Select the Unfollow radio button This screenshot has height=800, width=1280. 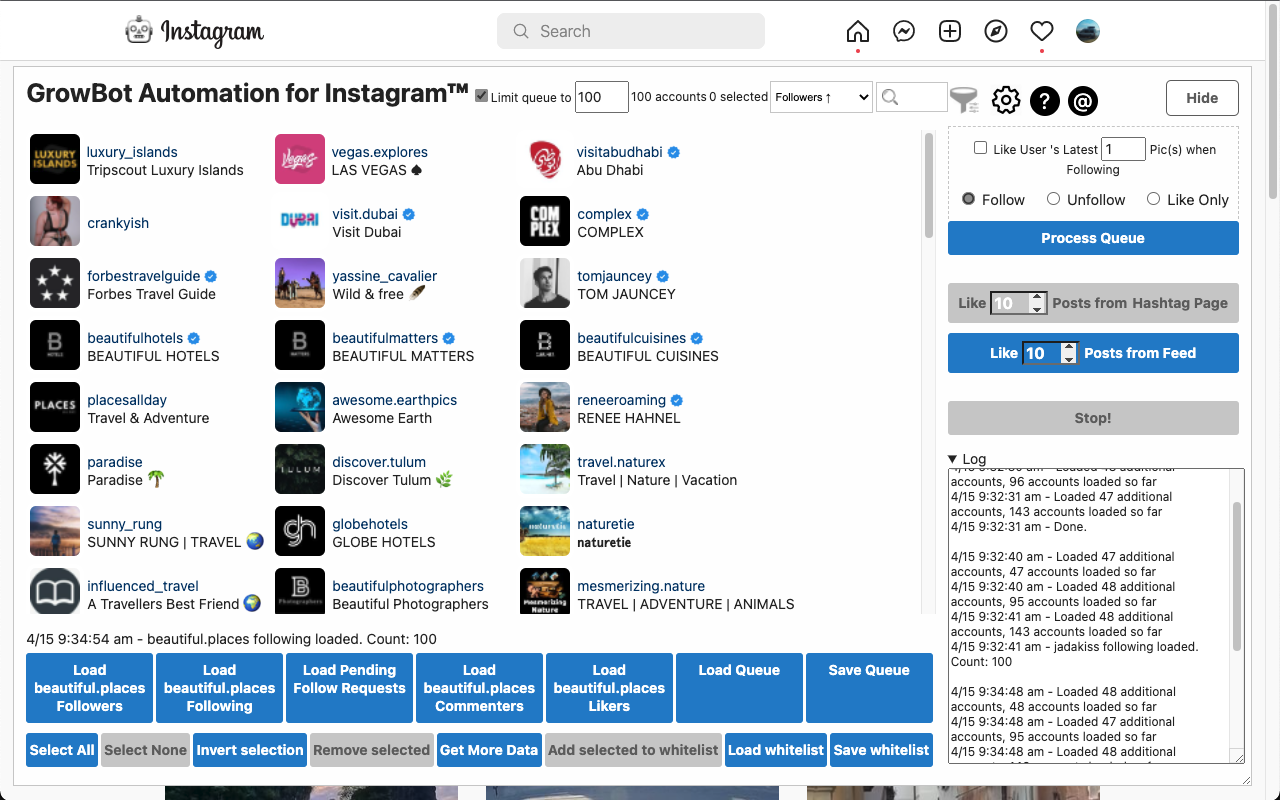coord(1053,199)
